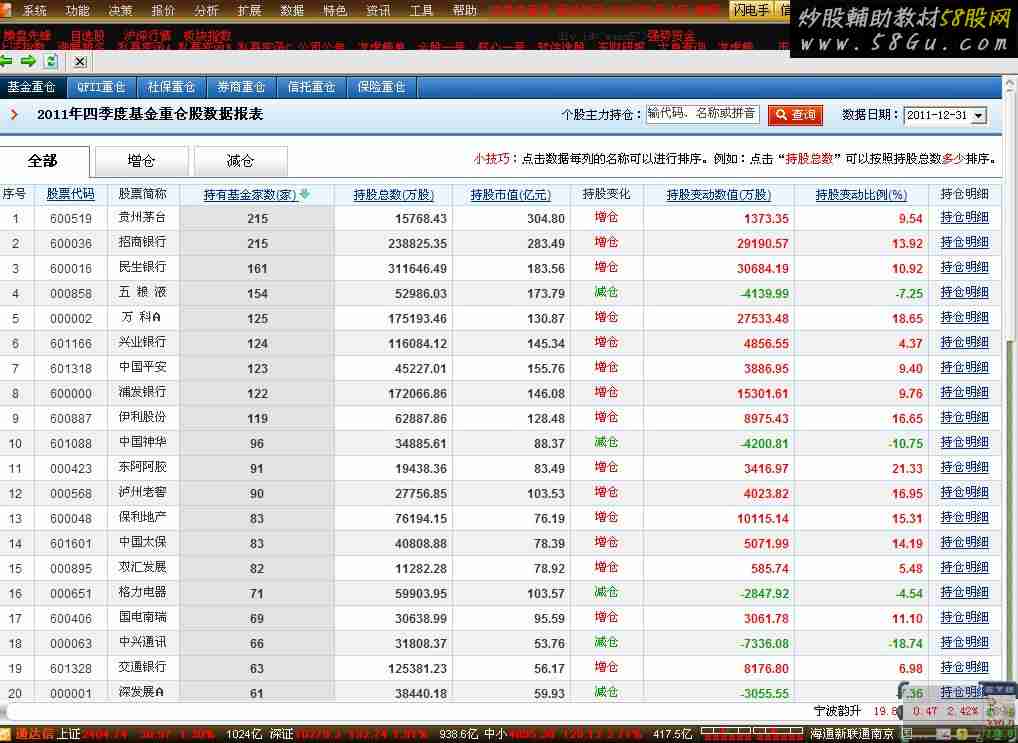Image resolution: width=1018 pixels, height=743 pixels.
Task: Open 持仓明细 for 中国太保
Action: (x=965, y=542)
